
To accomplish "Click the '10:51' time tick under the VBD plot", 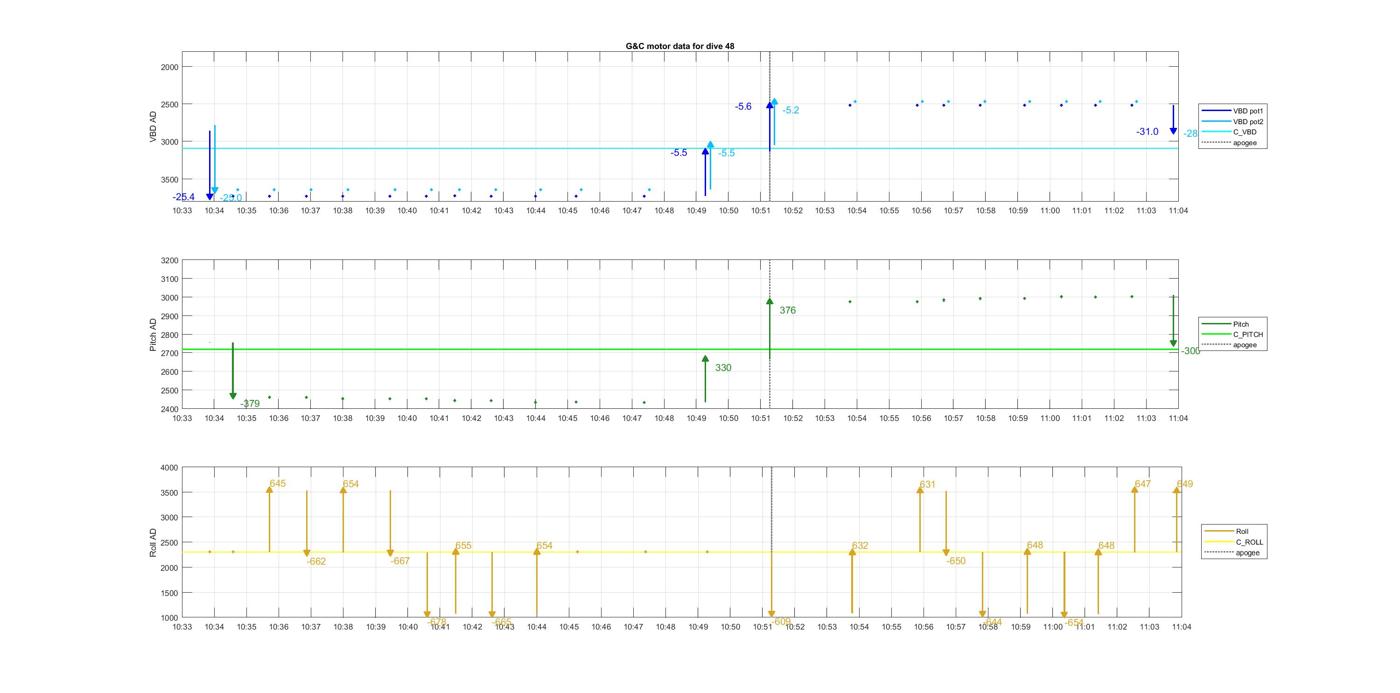I will tap(761, 211).
